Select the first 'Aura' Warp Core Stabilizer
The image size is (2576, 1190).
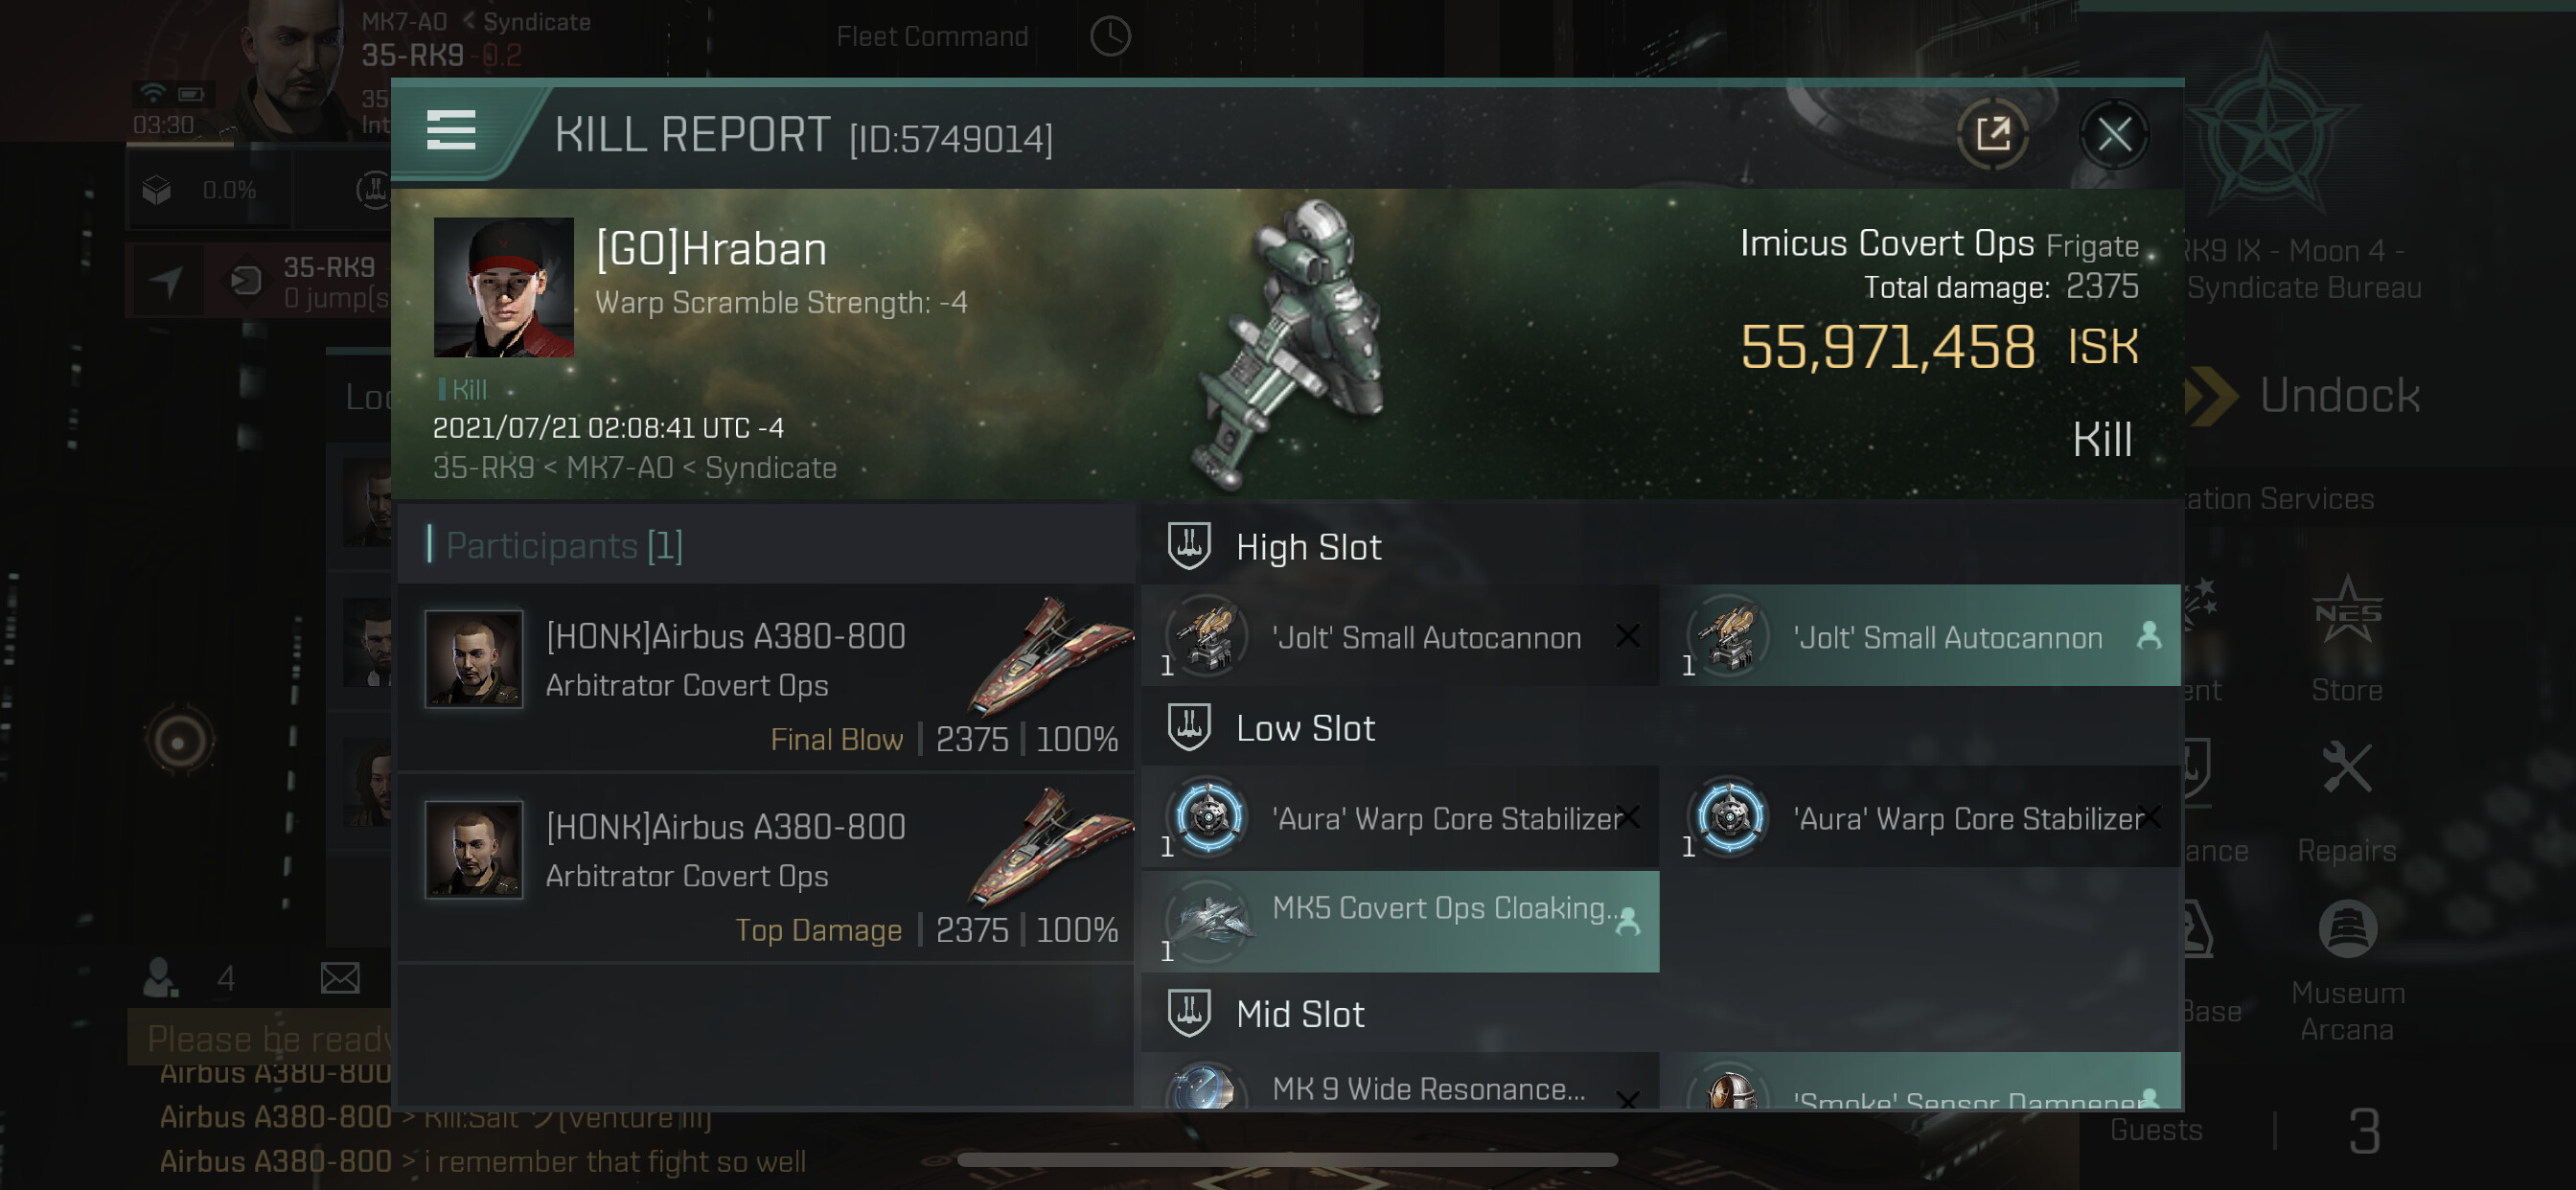coord(1399,819)
